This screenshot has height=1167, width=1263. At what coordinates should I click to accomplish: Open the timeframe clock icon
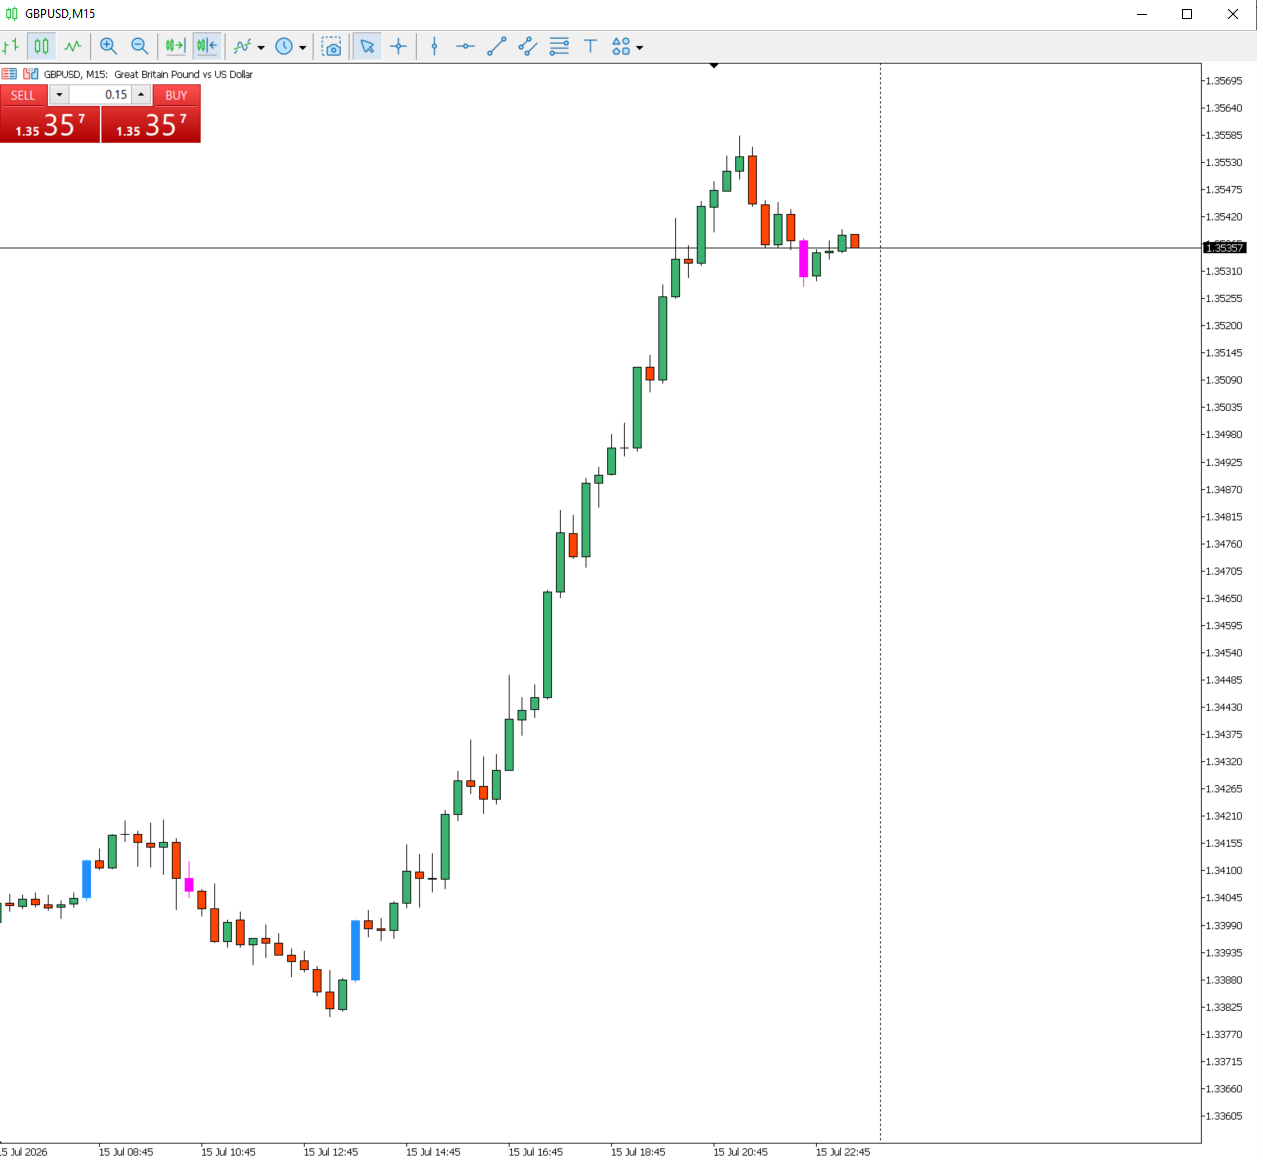pos(284,46)
